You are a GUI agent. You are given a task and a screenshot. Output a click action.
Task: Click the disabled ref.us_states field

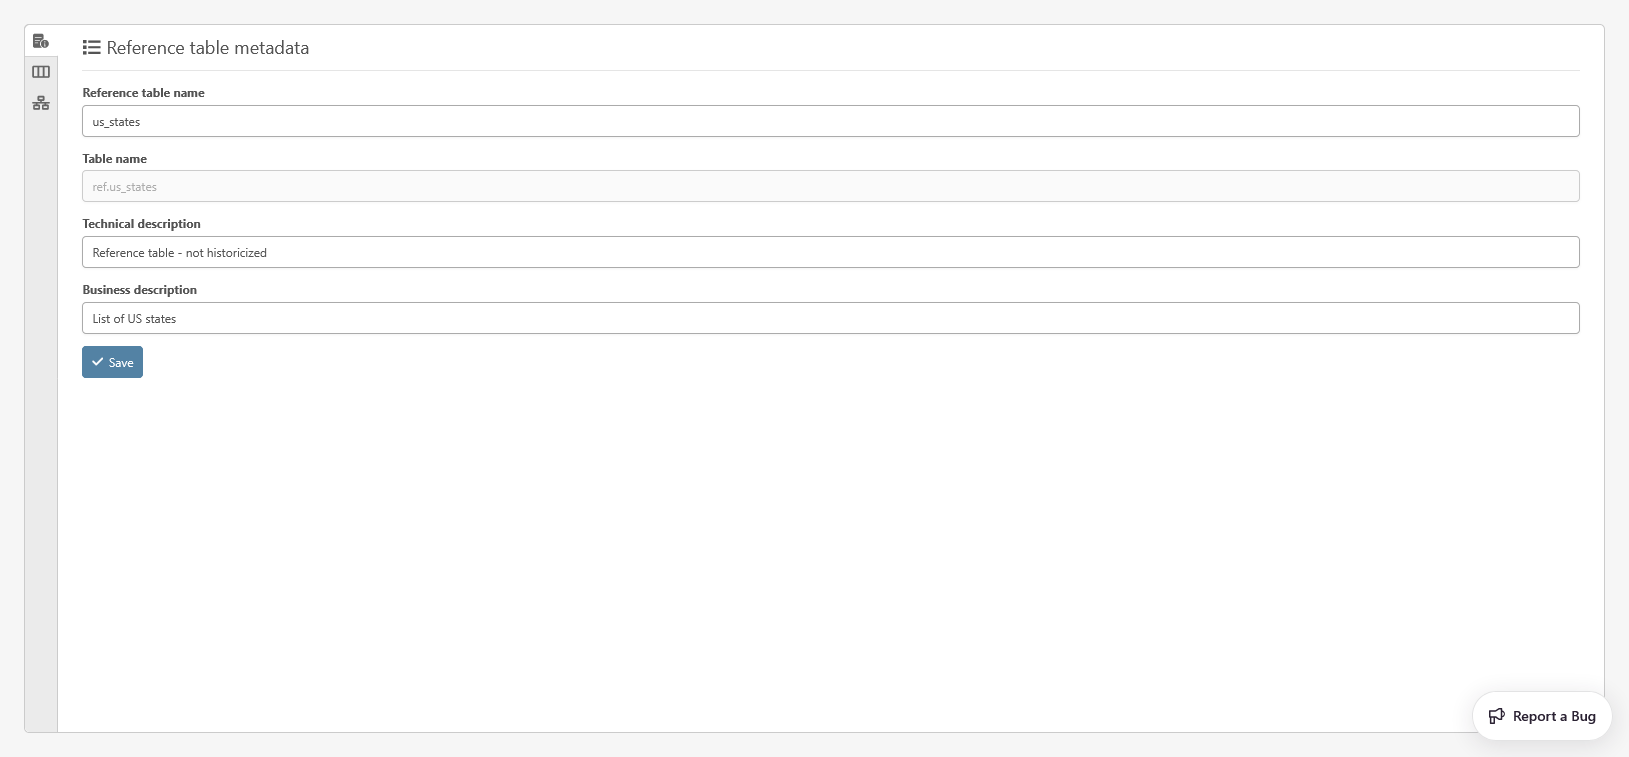tap(830, 187)
